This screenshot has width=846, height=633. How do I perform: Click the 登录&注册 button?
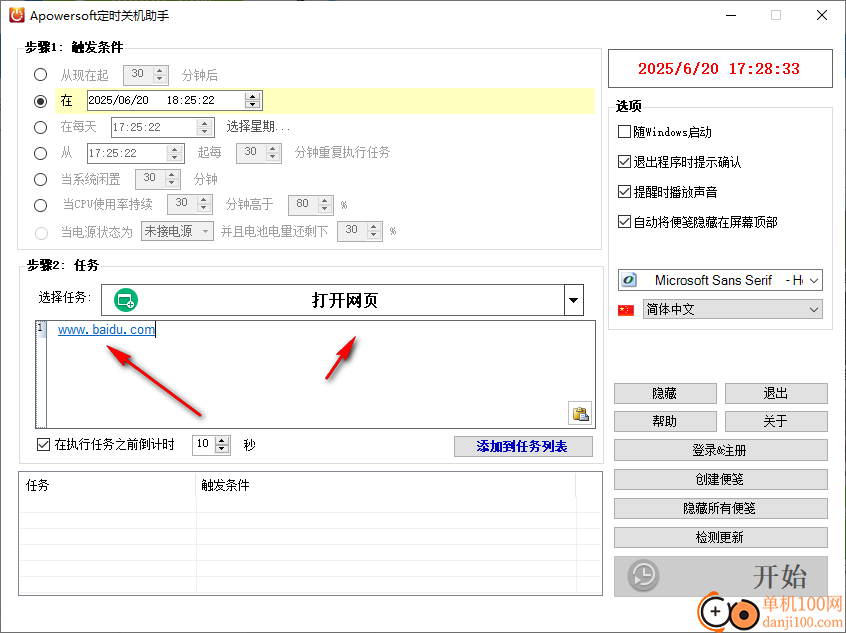(x=720, y=450)
